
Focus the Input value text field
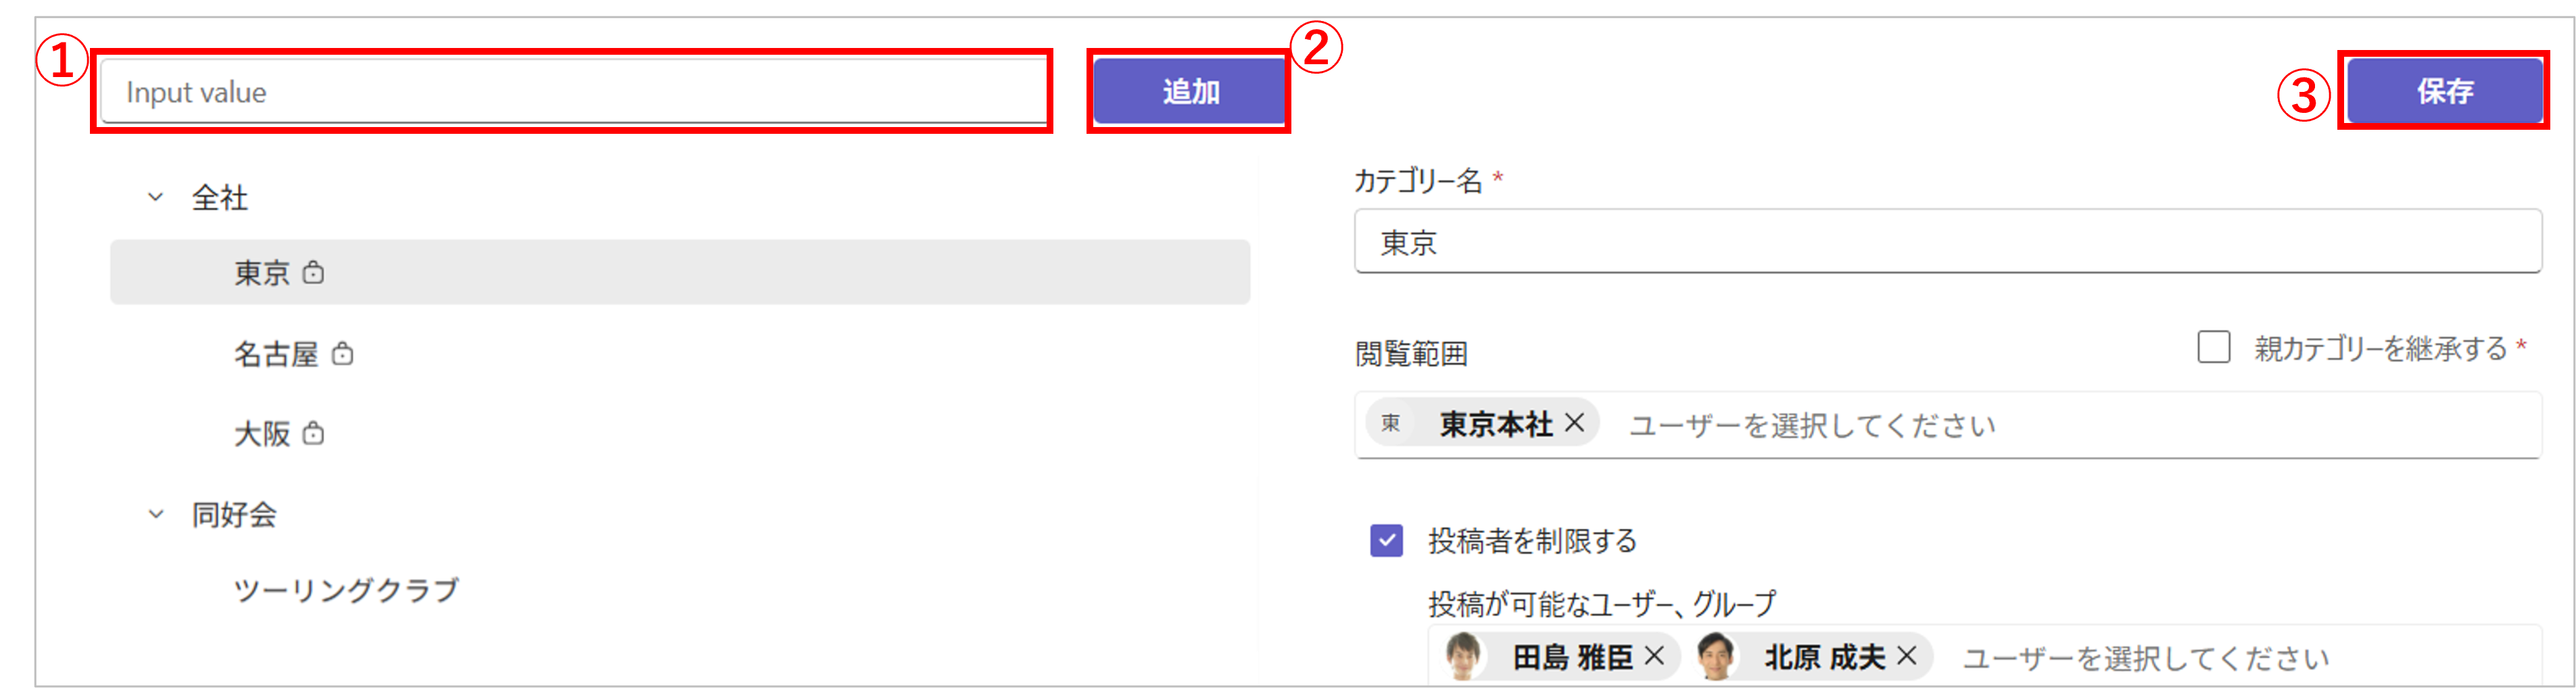point(574,91)
